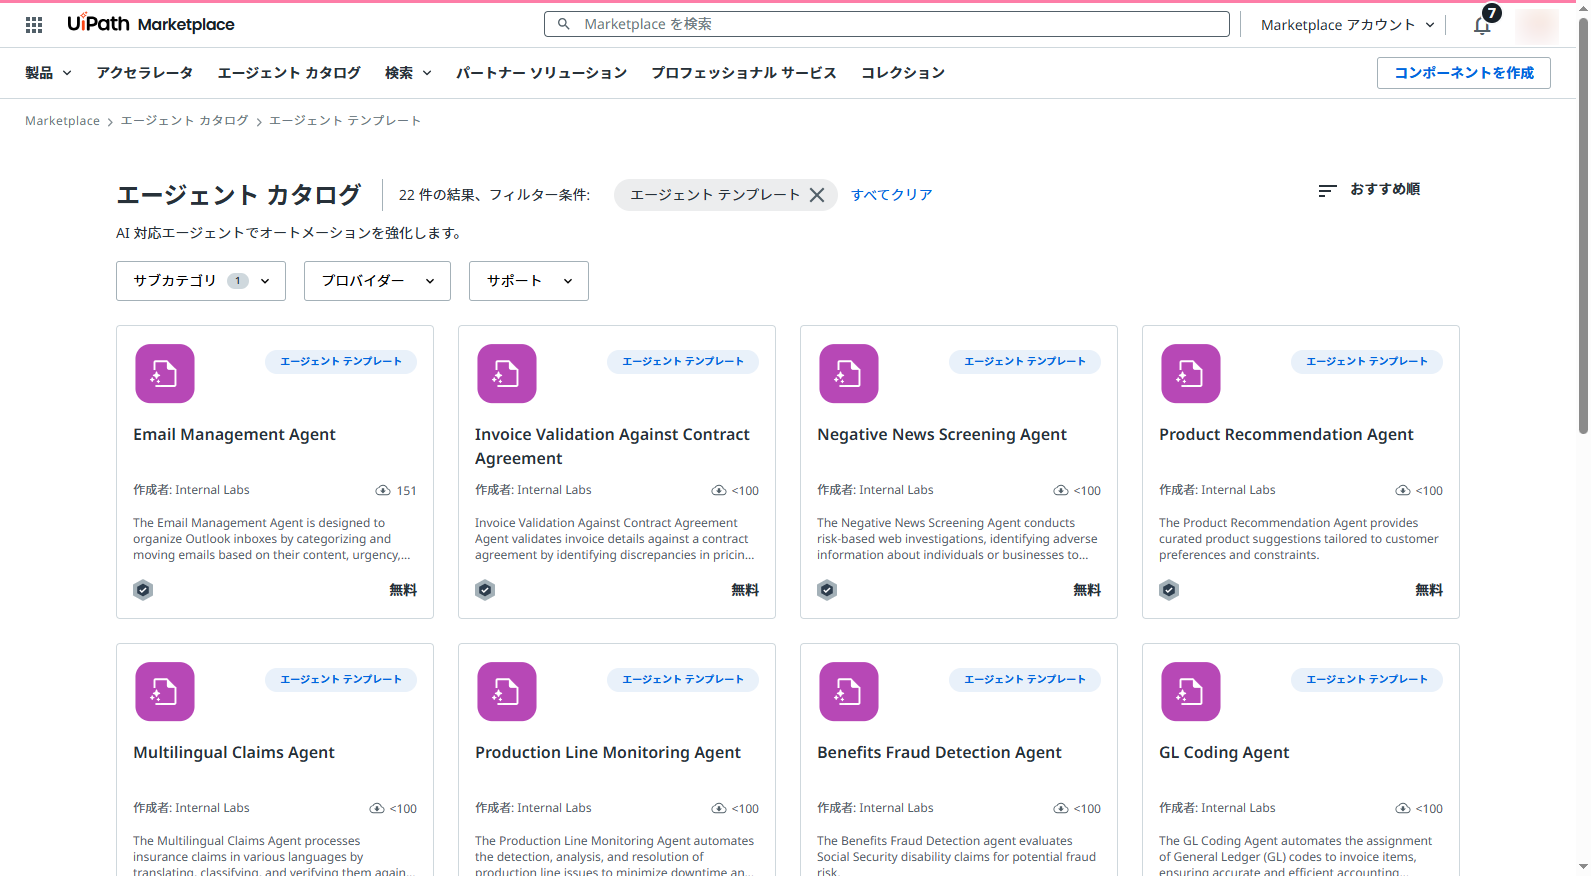1591x876 pixels.
Task: Open the Benefits Fraud Detection Agent title
Action: (939, 752)
